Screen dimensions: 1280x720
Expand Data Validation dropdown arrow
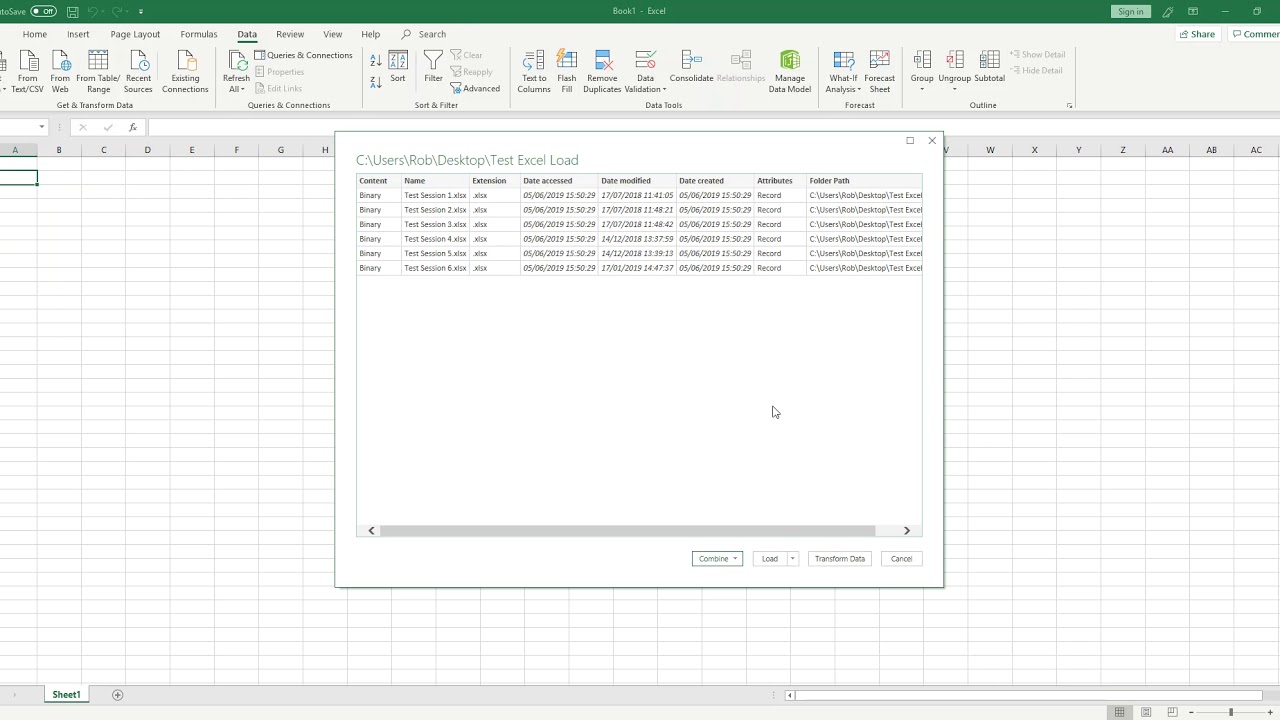tap(664, 89)
